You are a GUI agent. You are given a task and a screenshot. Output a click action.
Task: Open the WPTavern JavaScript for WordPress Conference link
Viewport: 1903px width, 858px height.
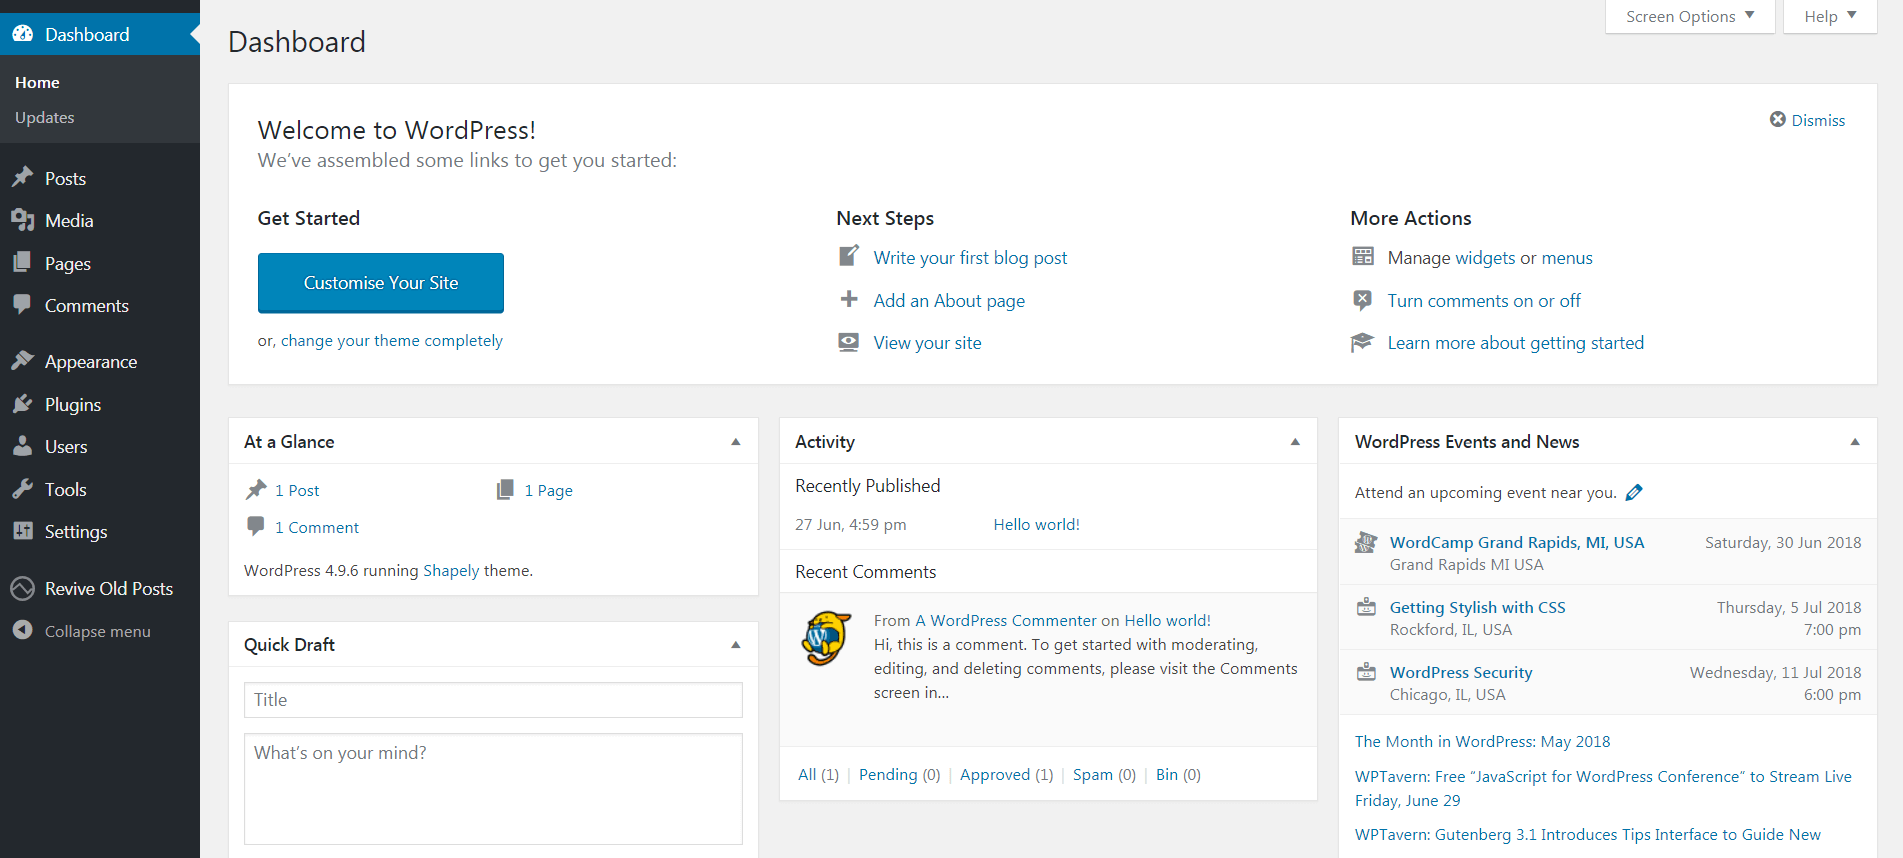(1603, 788)
